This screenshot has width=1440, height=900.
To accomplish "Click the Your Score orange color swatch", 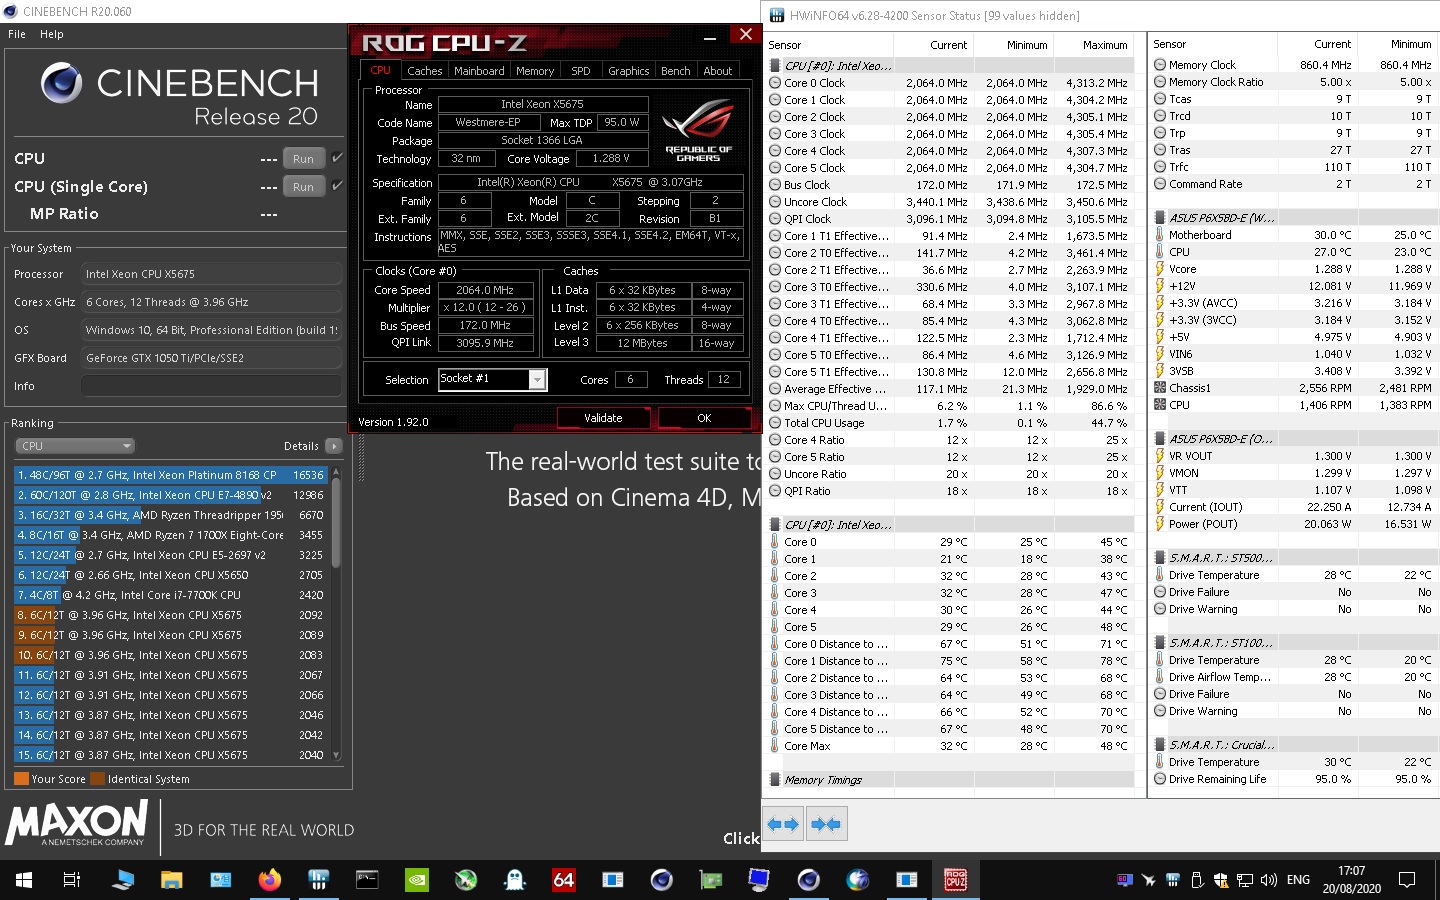I will coord(21,779).
